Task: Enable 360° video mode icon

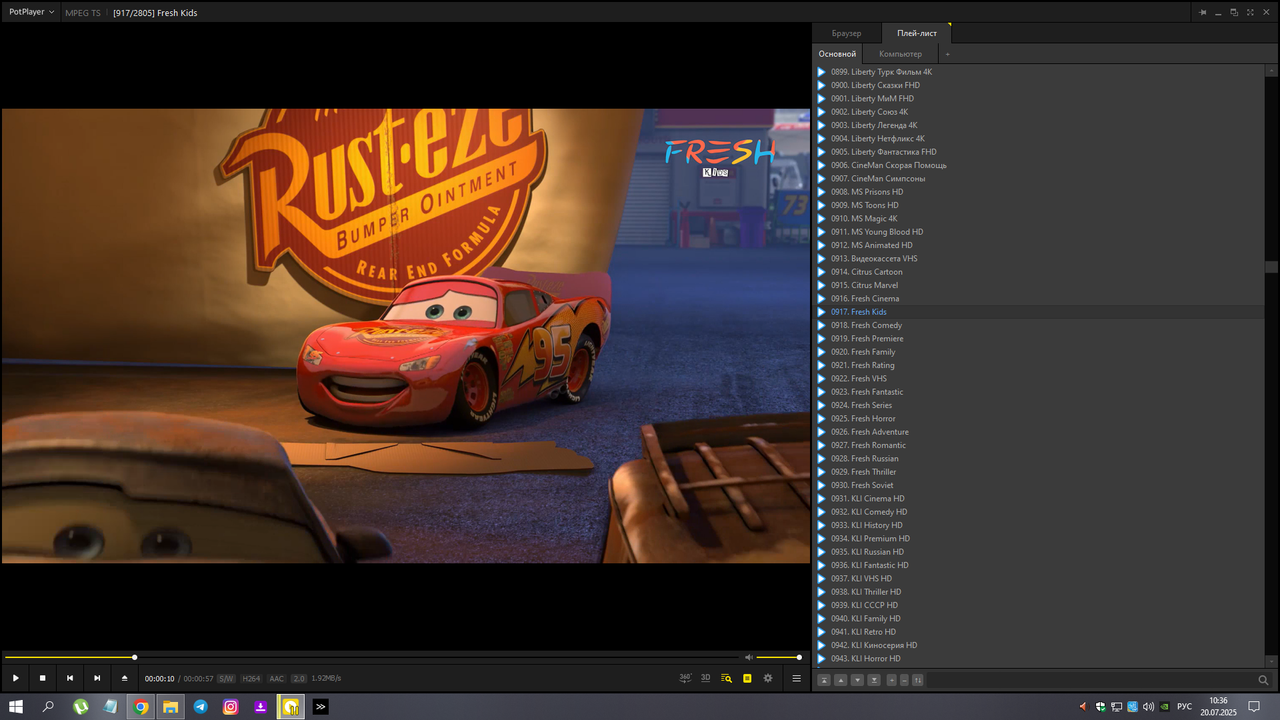Action: [x=685, y=678]
